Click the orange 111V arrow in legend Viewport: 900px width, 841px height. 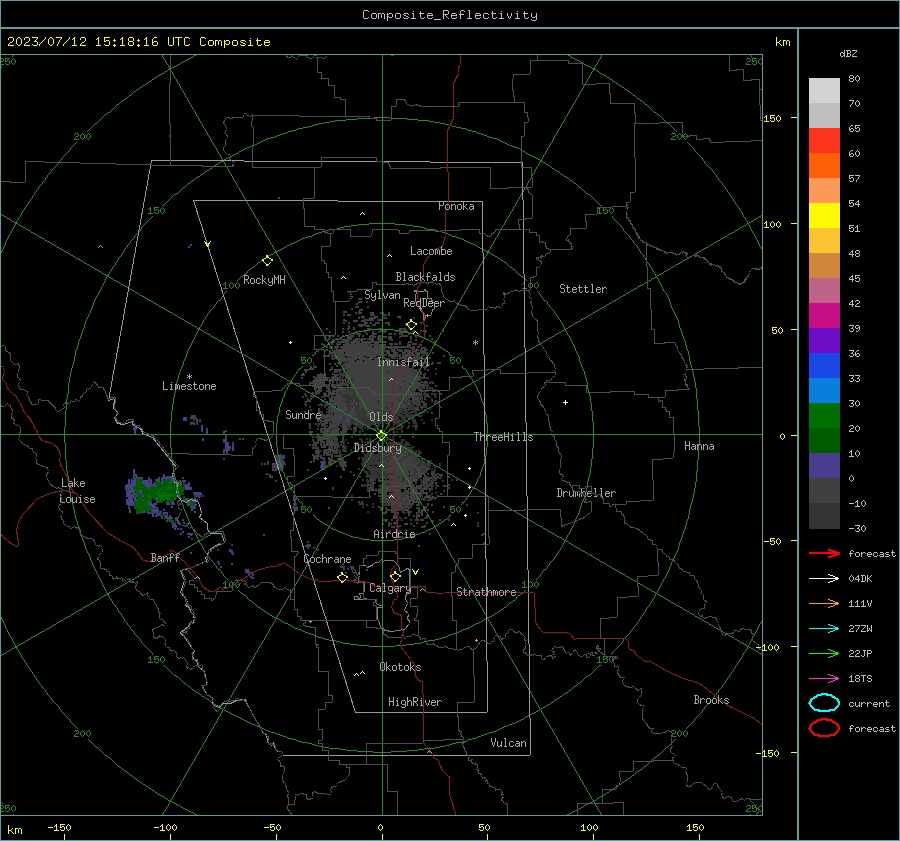824,603
